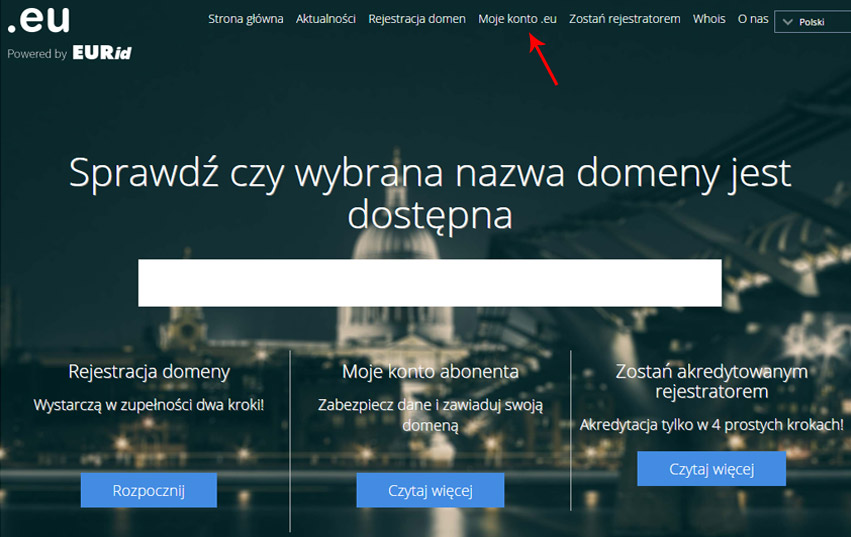The width and height of the screenshot is (851, 537).
Task: Click the 'Wystarczą w zupełności dwa kroki' text
Action: pyautogui.click(x=149, y=406)
